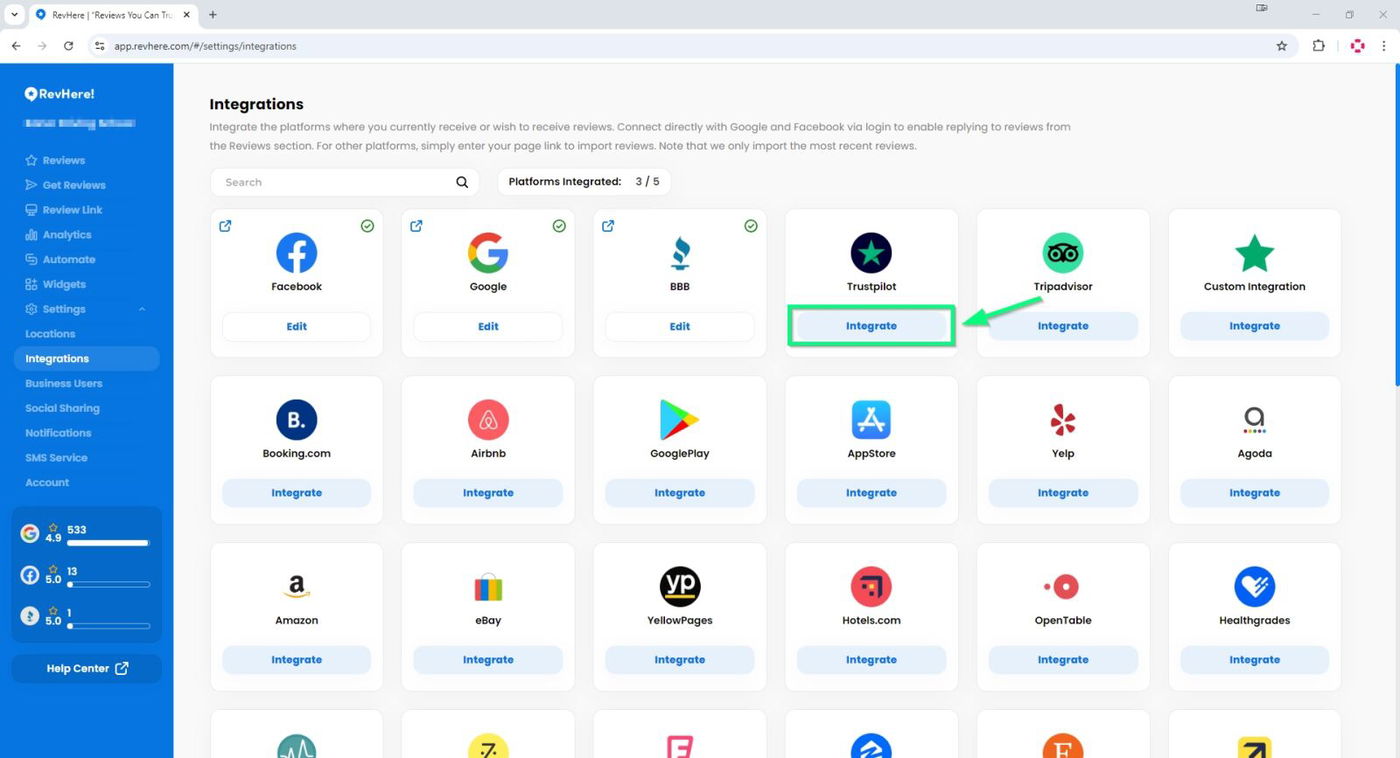The image size is (1400, 758).
Task: Click the GooglePlay logo
Action: (680, 420)
